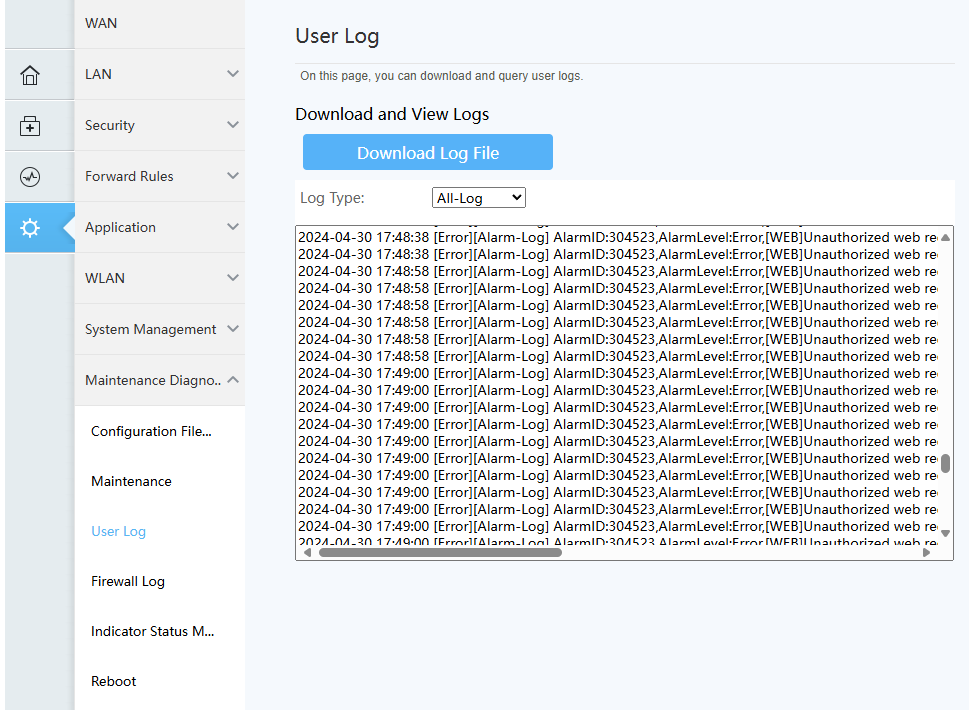This screenshot has width=969, height=710.
Task: Expand the Application menu
Action: 233,227
